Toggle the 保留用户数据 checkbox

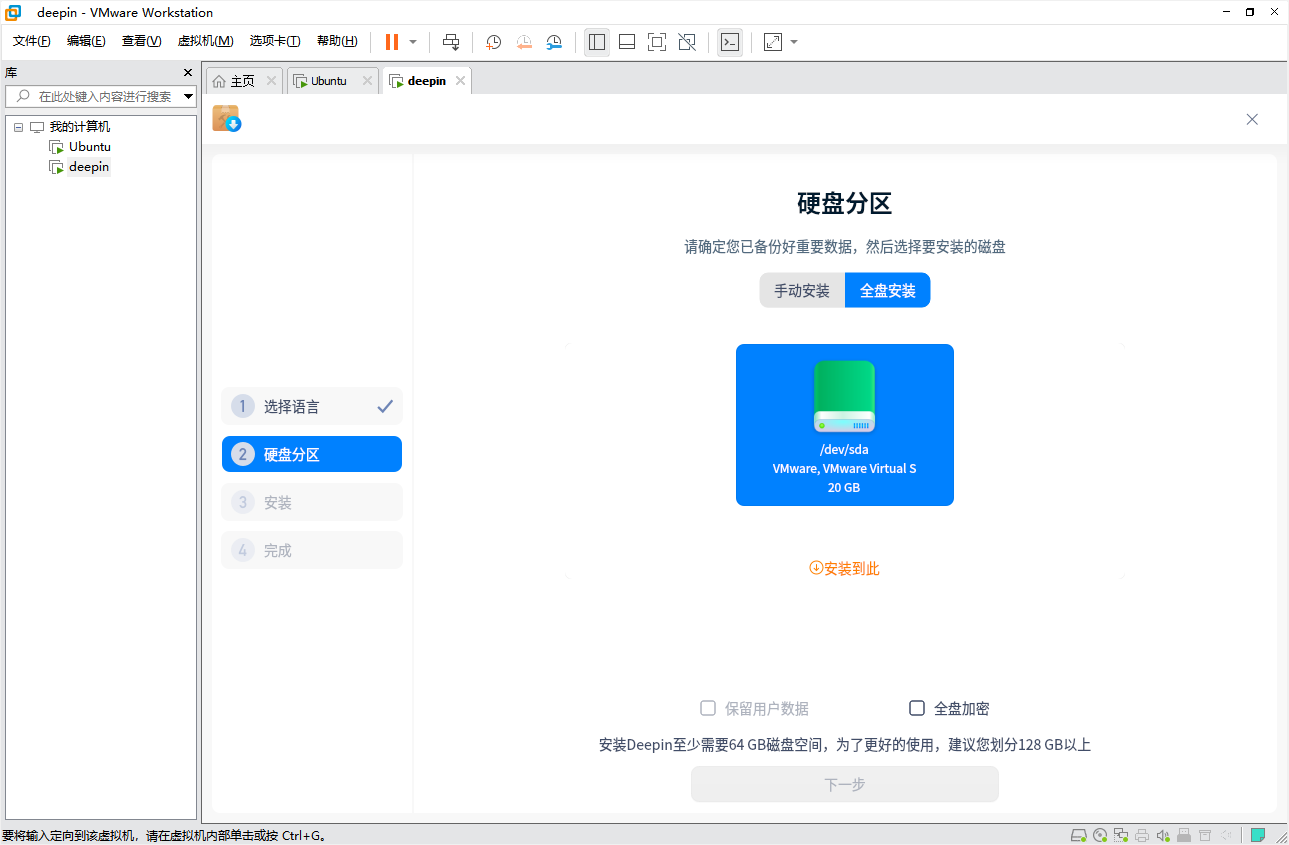(x=708, y=708)
